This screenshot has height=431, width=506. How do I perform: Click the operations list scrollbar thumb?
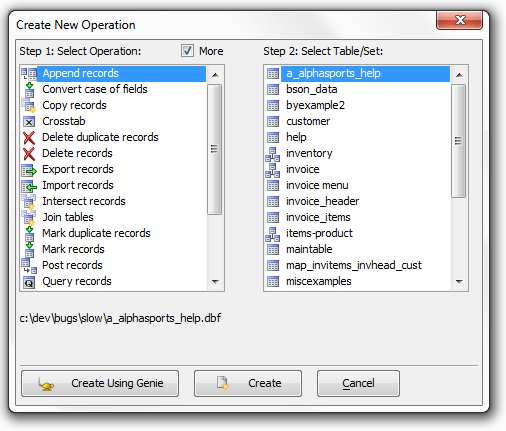point(214,149)
